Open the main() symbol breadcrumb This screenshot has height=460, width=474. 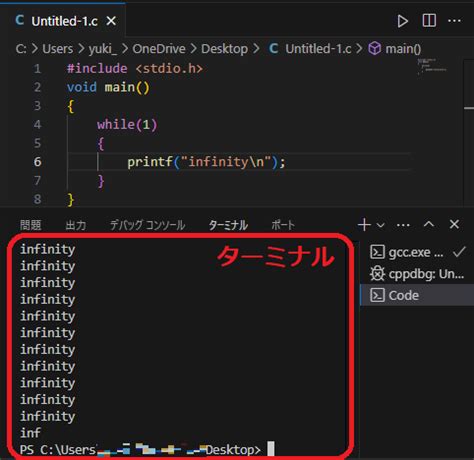tap(403, 49)
